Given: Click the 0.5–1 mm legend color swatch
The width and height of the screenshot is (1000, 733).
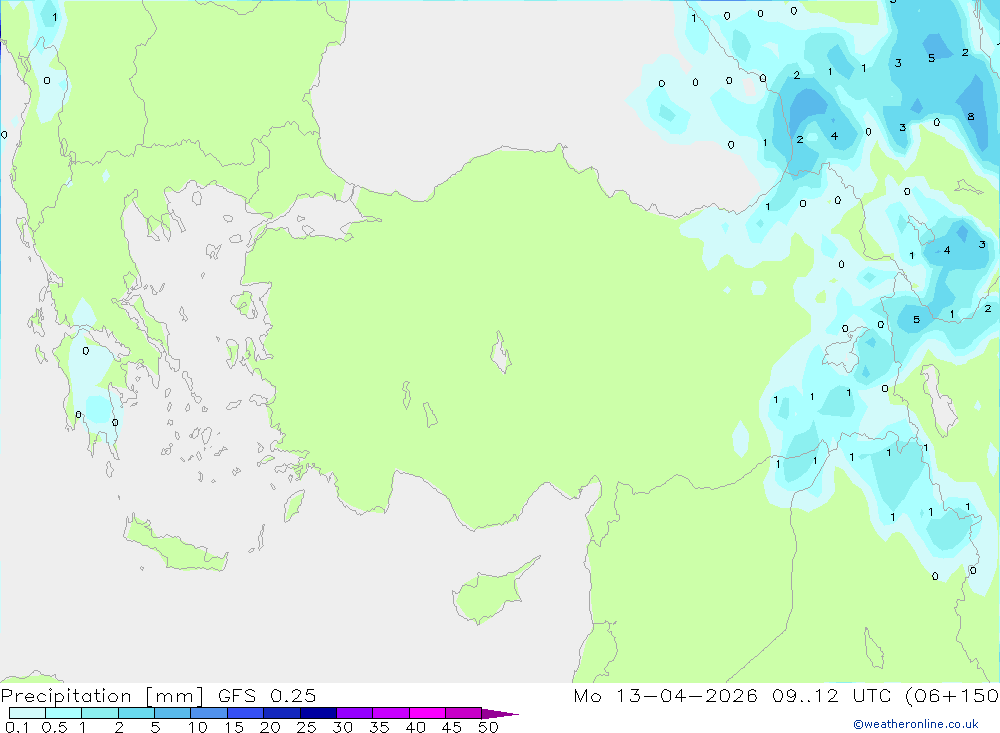Looking at the screenshot, I should (64, 713).
